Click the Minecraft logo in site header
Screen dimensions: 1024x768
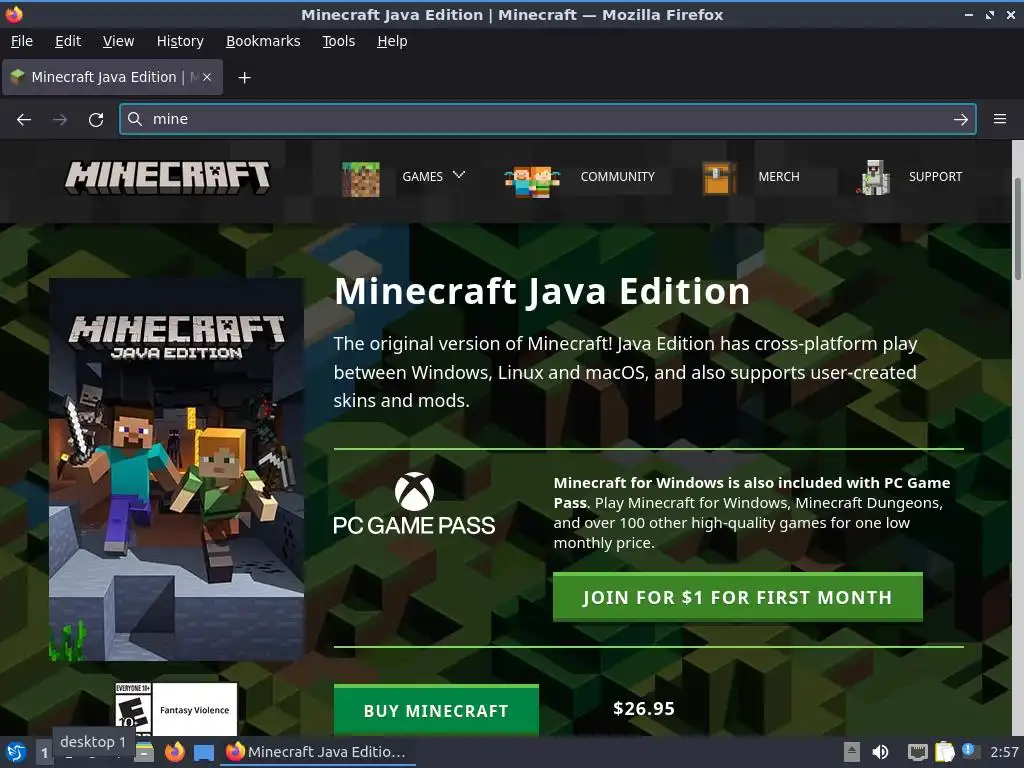tap(167, 177)
